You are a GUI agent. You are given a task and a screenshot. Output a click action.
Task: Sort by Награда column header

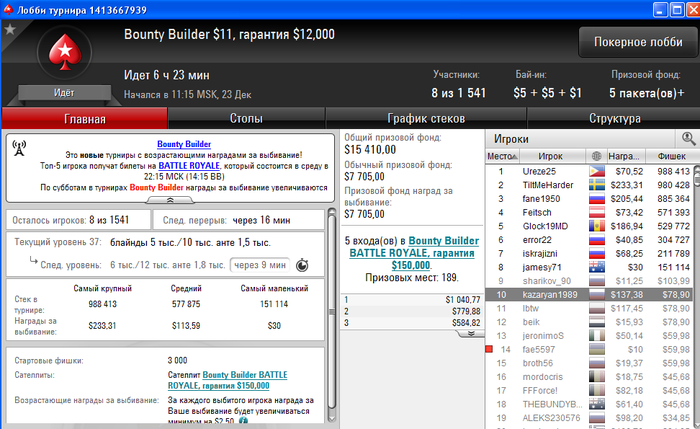pos(624,156)
